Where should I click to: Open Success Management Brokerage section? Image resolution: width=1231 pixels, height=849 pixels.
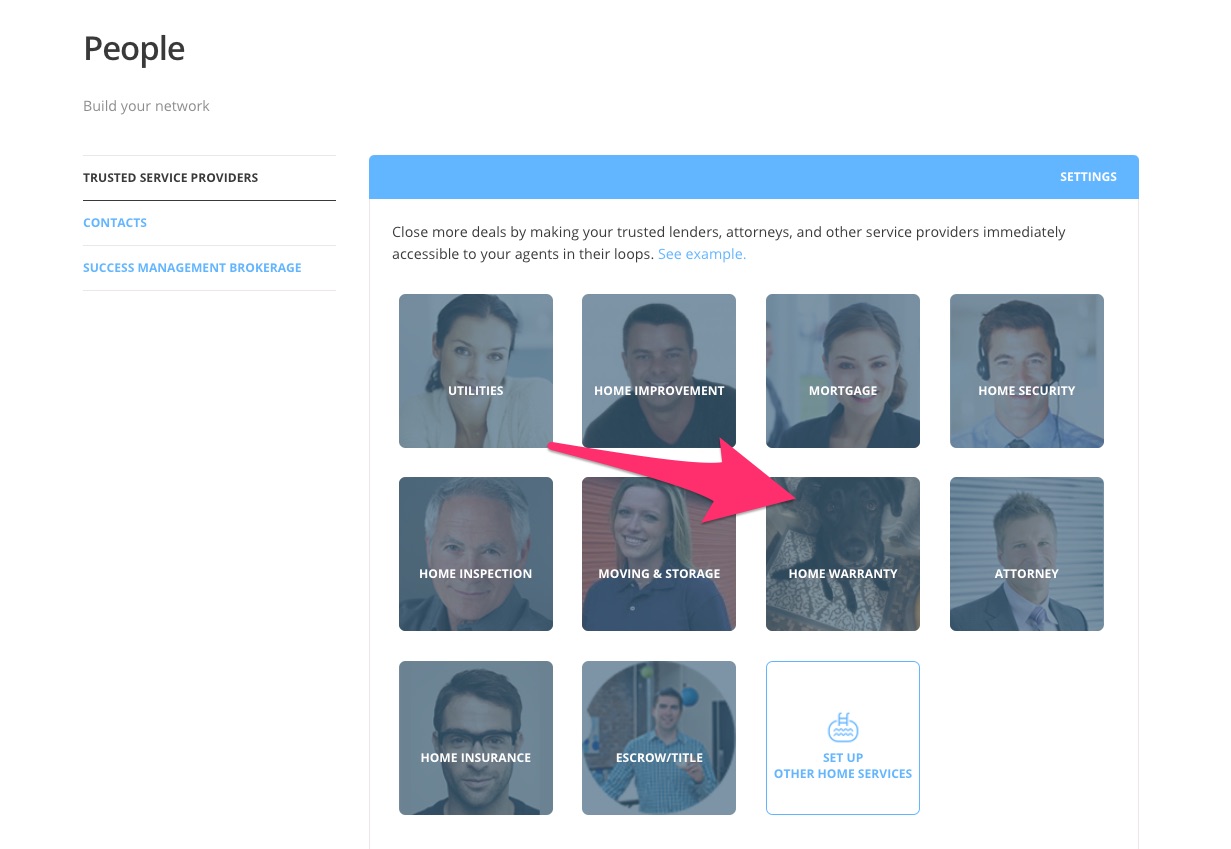click(192, 268)
